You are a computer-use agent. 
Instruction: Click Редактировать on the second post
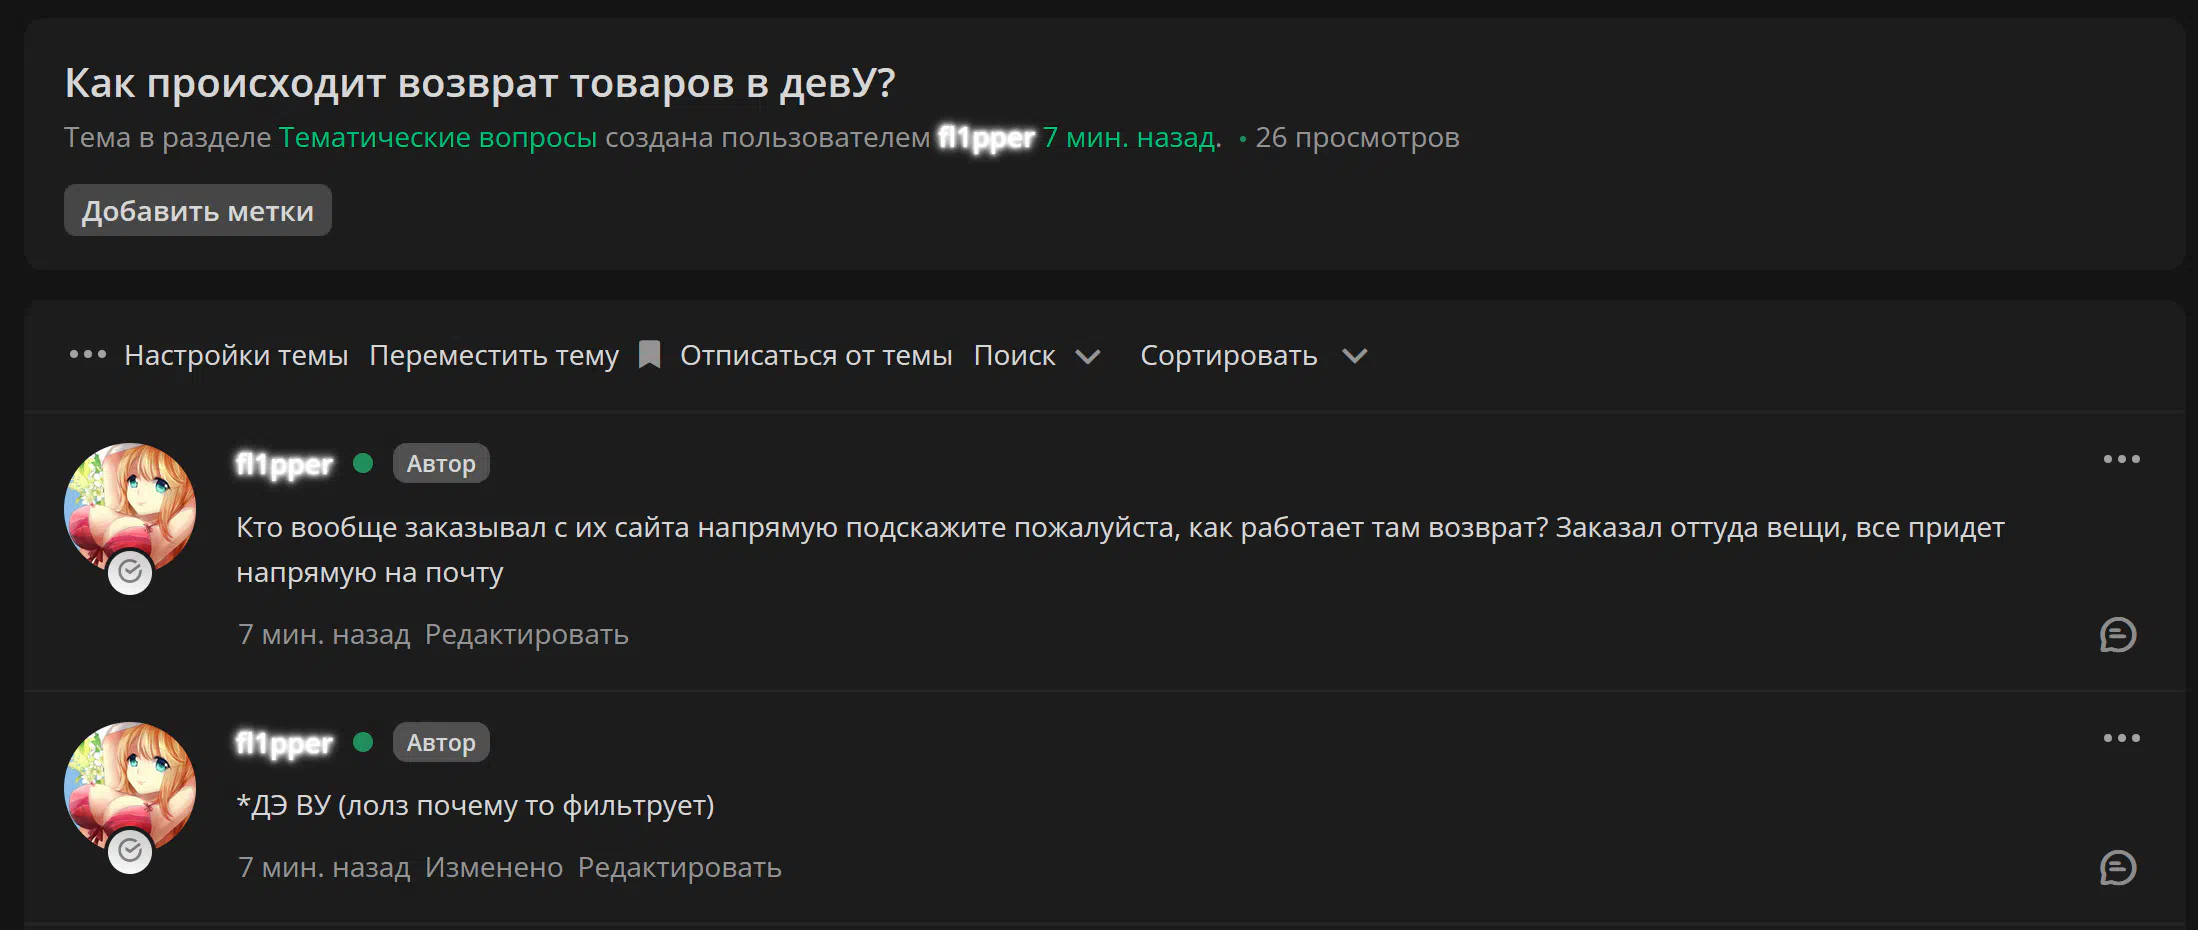(680, 868)
